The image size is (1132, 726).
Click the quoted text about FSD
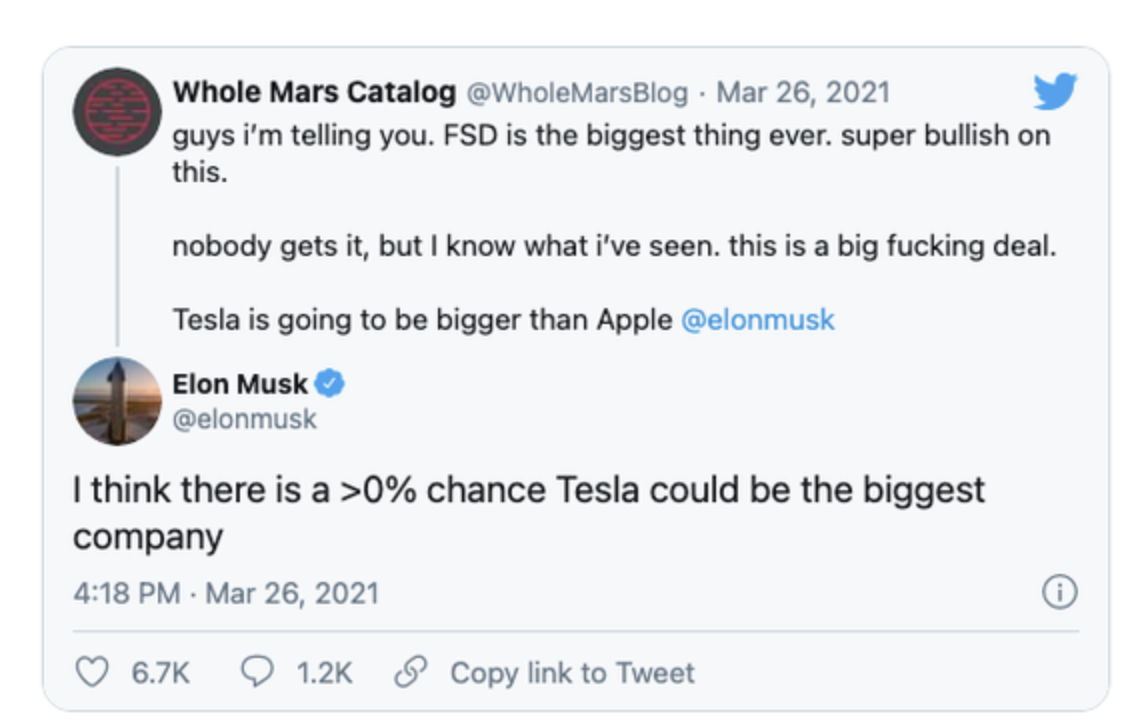click(610, 137)
